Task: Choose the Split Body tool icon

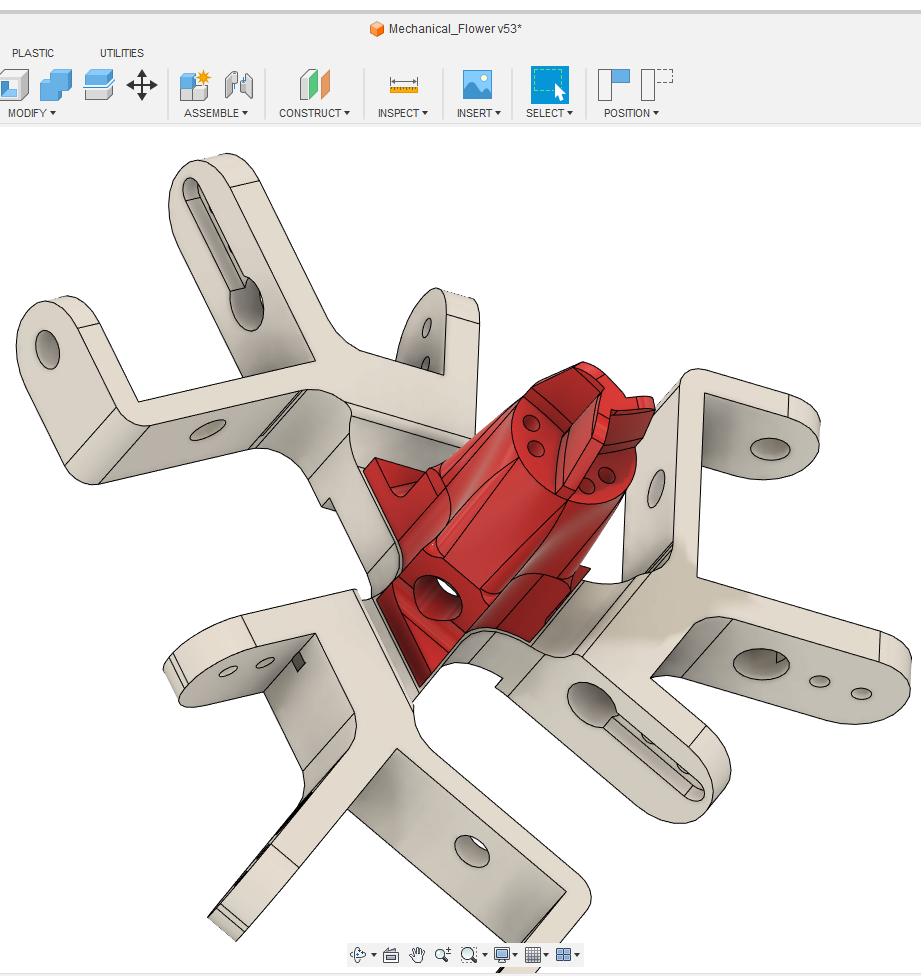Action: 98,85
